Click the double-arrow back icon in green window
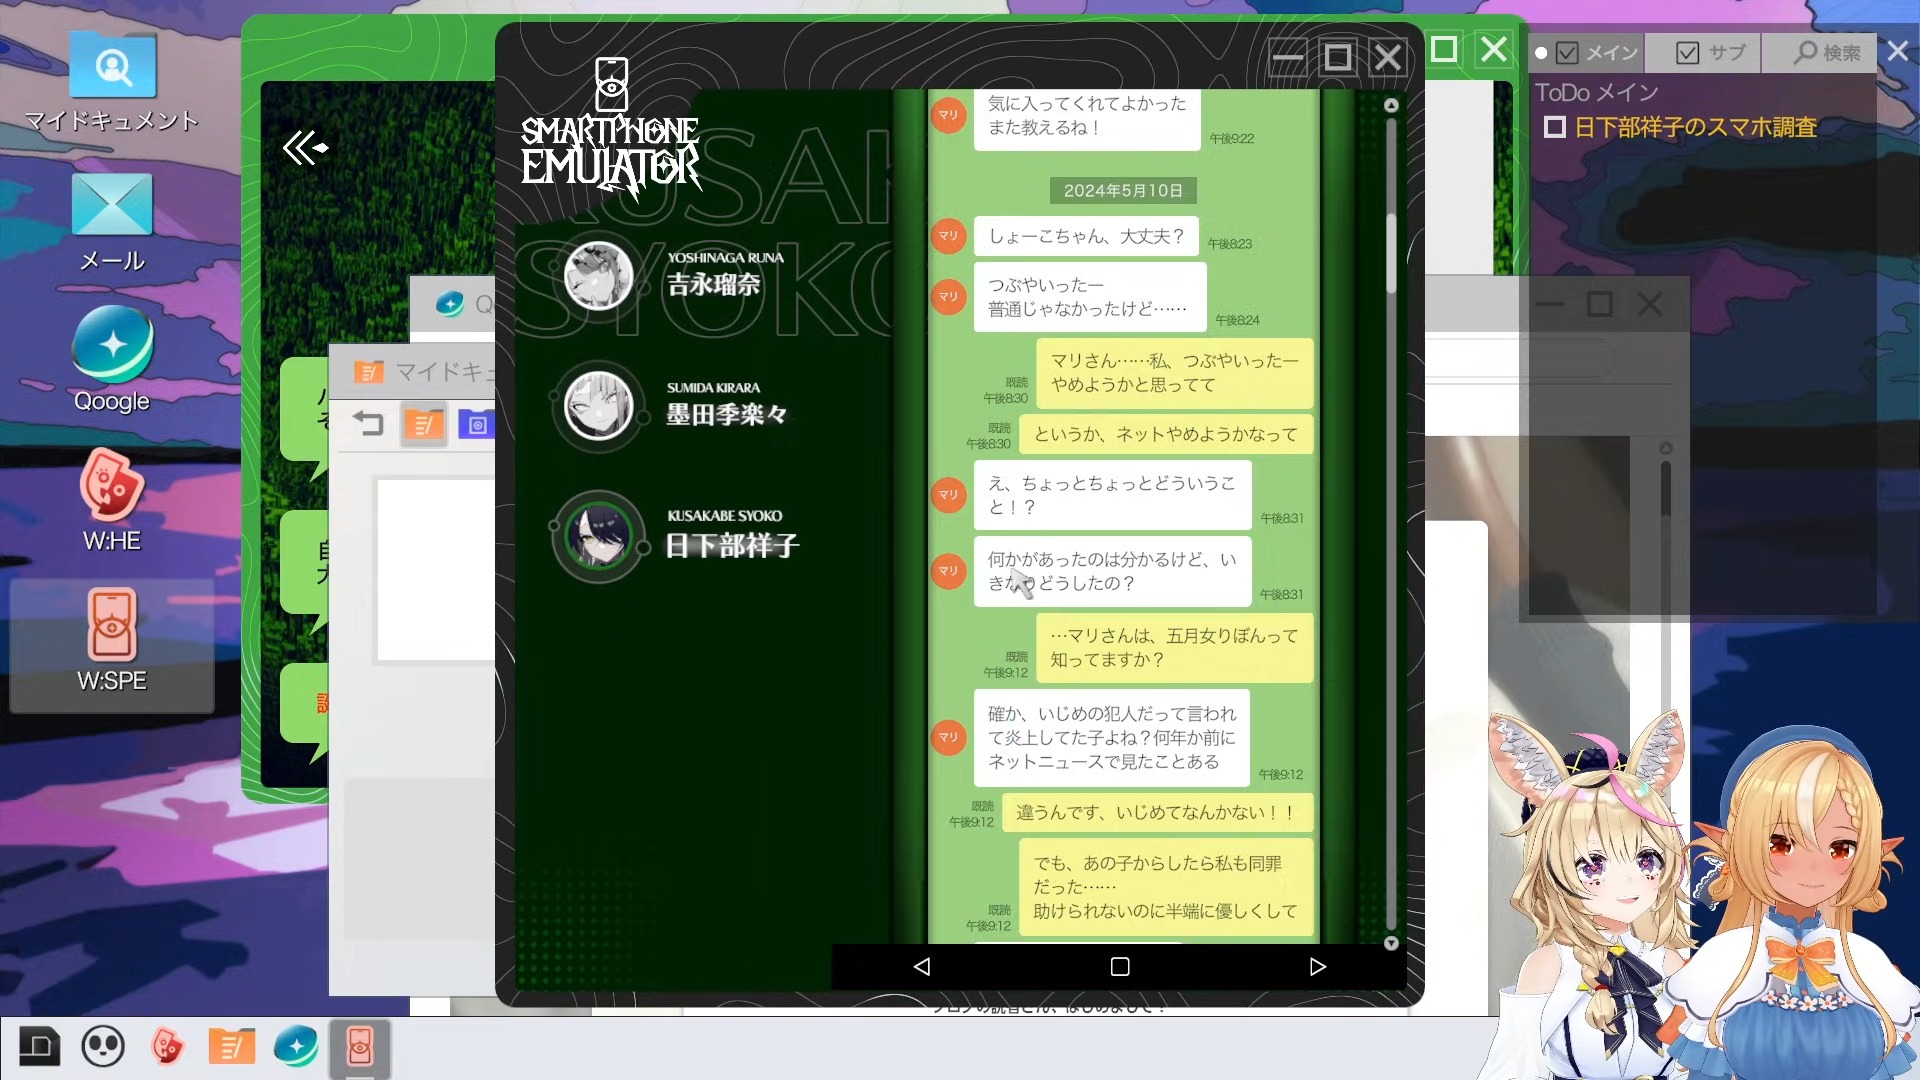 305,148
